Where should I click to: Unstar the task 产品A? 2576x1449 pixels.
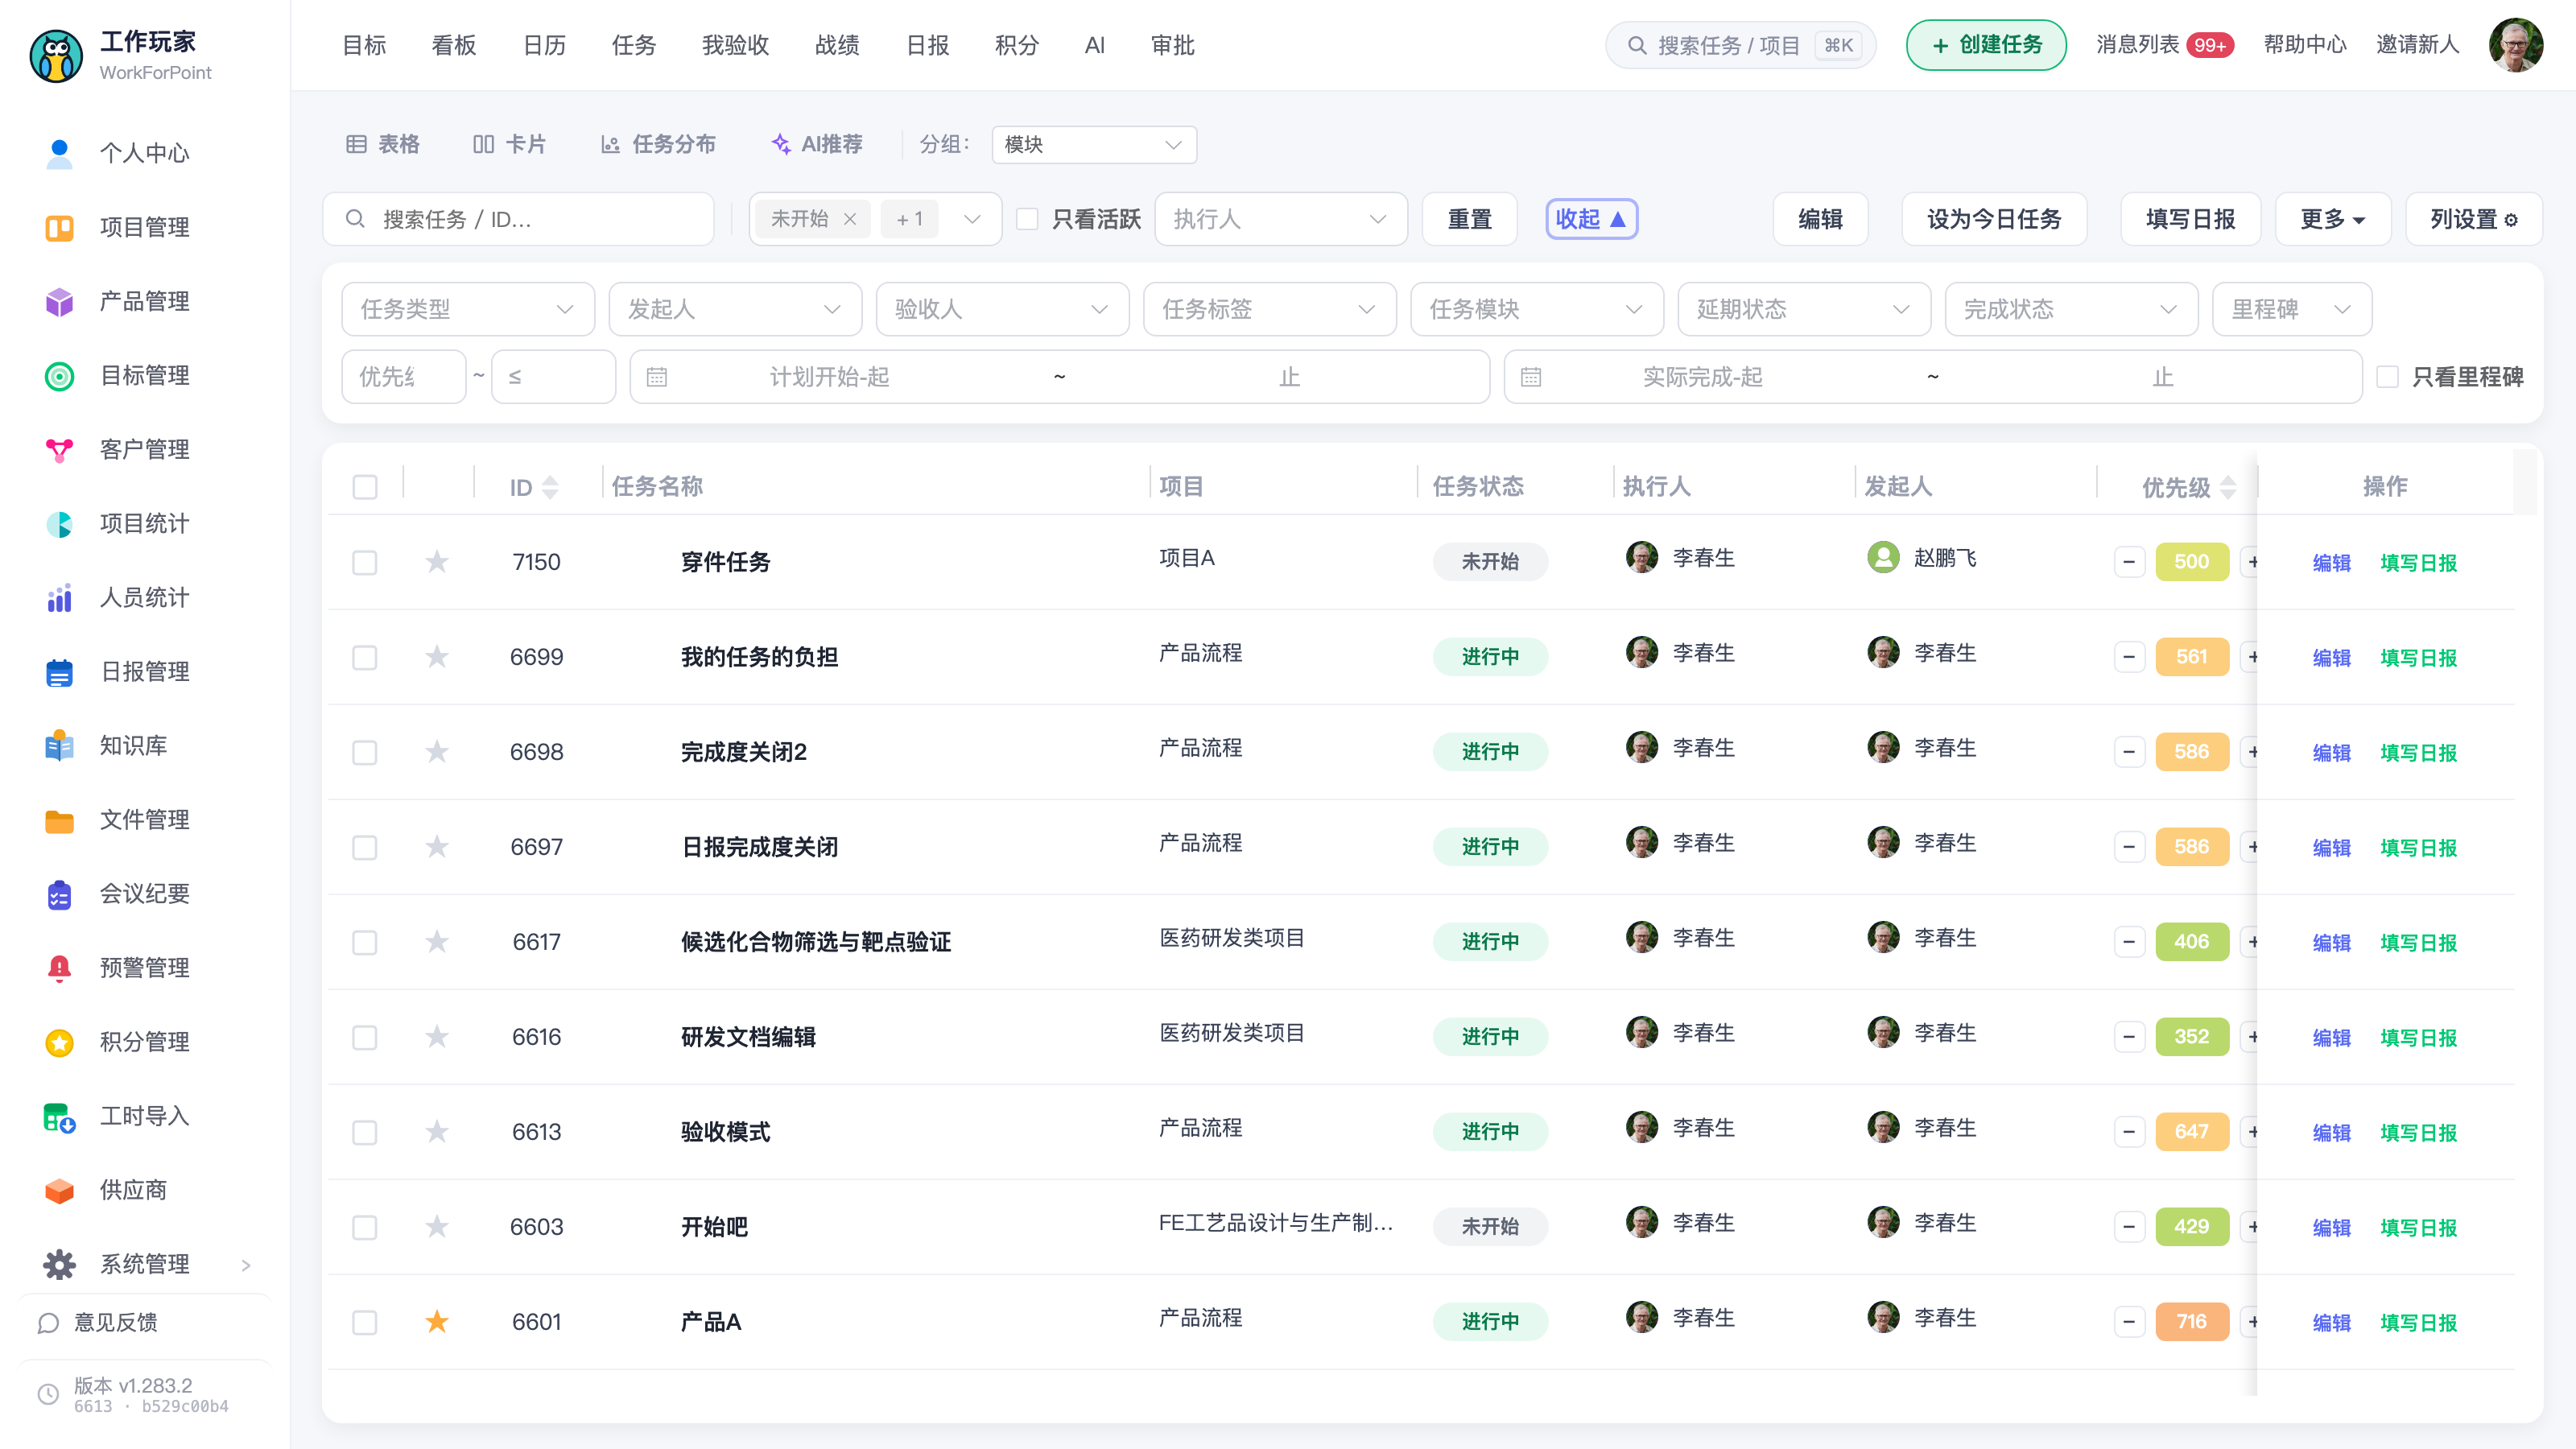pyautogui.click(x=437, y=1321)
